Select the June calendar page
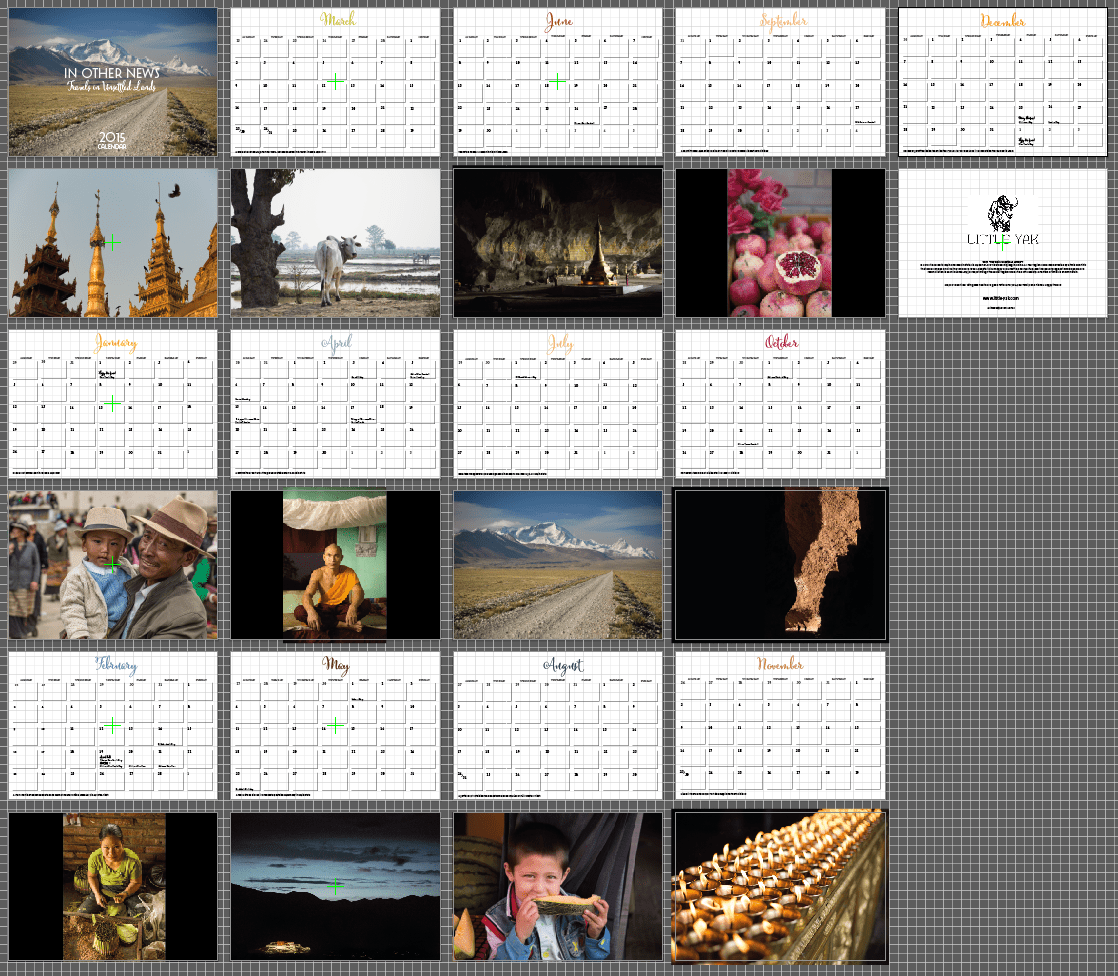Screen dimensions: 1118x976 (x=557, y=81)
